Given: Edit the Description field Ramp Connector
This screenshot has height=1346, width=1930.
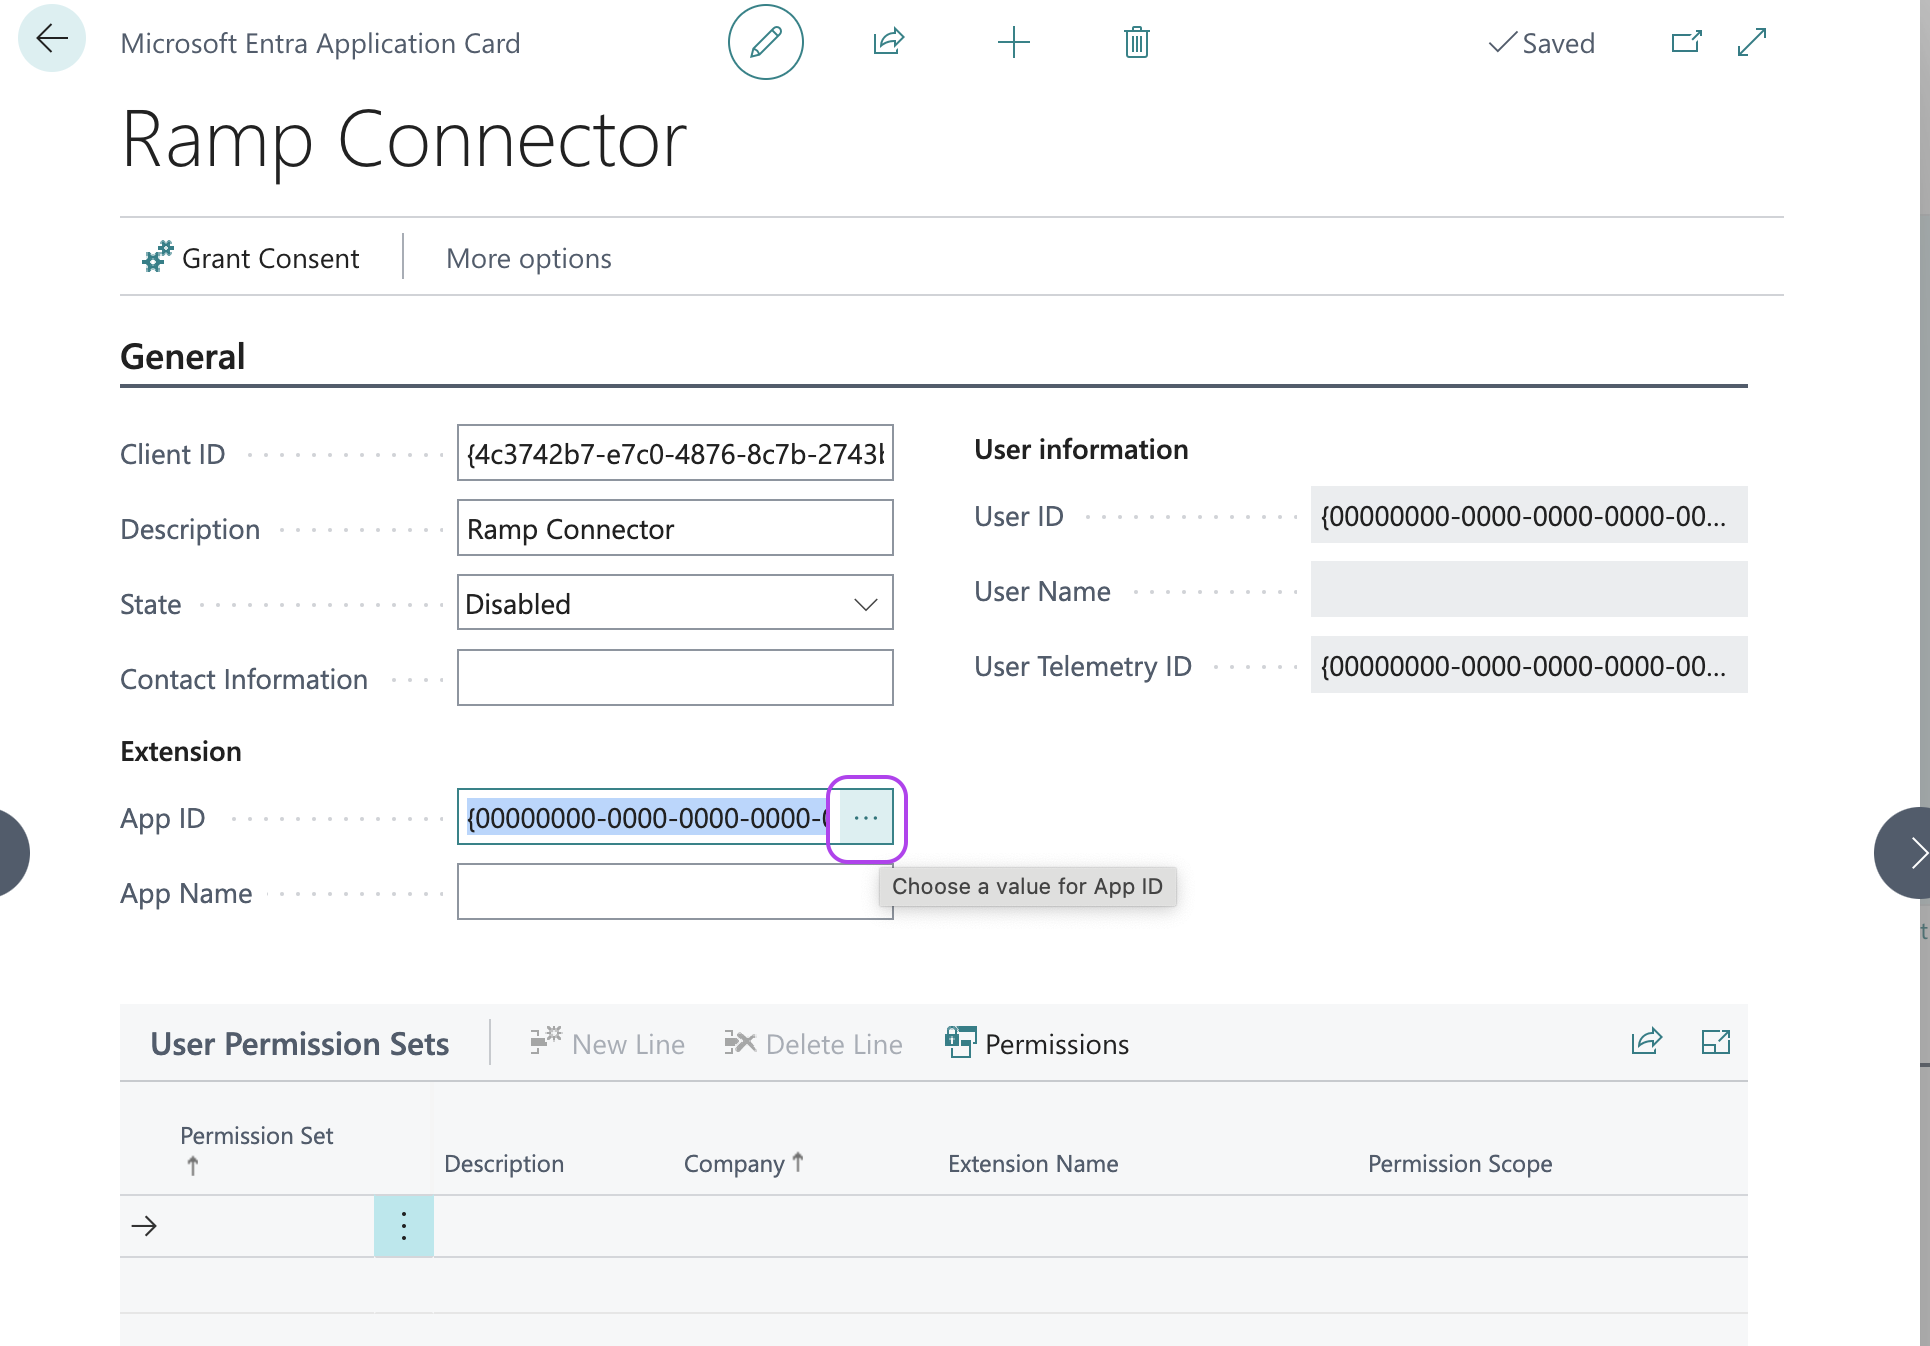Looking at the screenshot, I should click(x=675, y=528).
